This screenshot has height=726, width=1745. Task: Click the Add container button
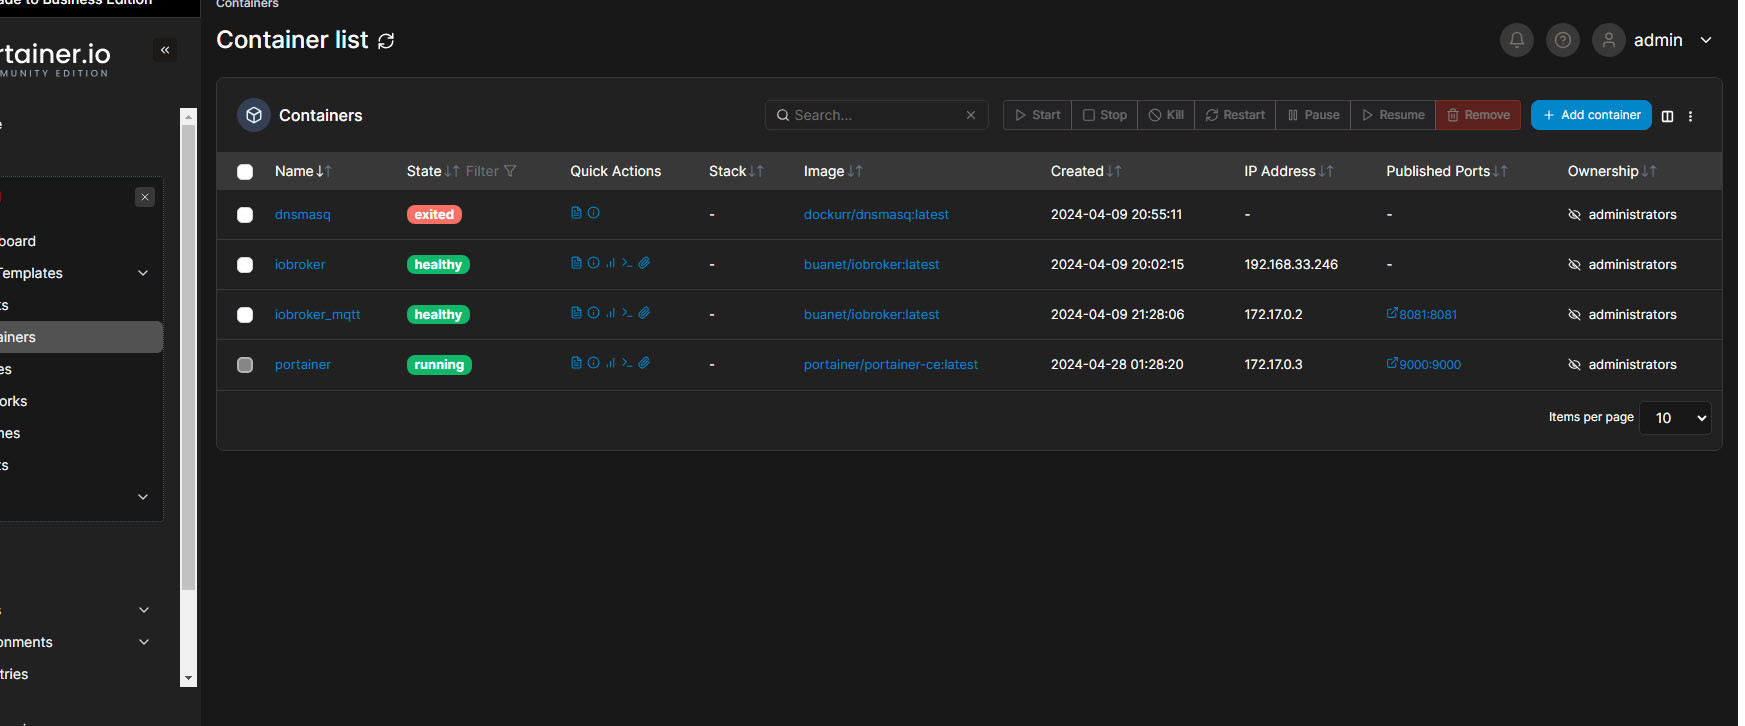(1590, 115)
